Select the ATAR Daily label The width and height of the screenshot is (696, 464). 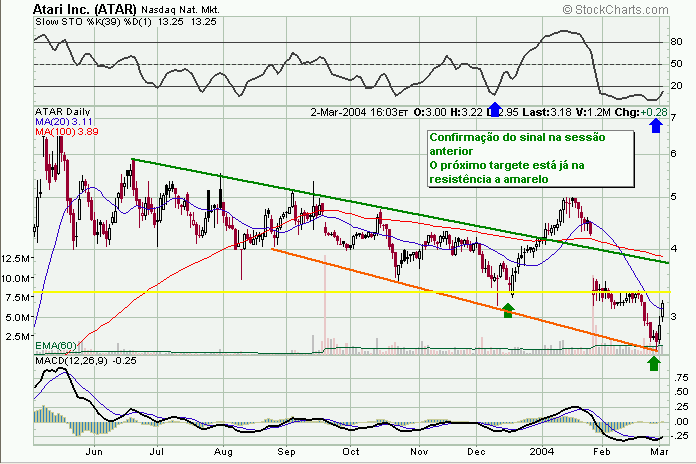point(62,112)
